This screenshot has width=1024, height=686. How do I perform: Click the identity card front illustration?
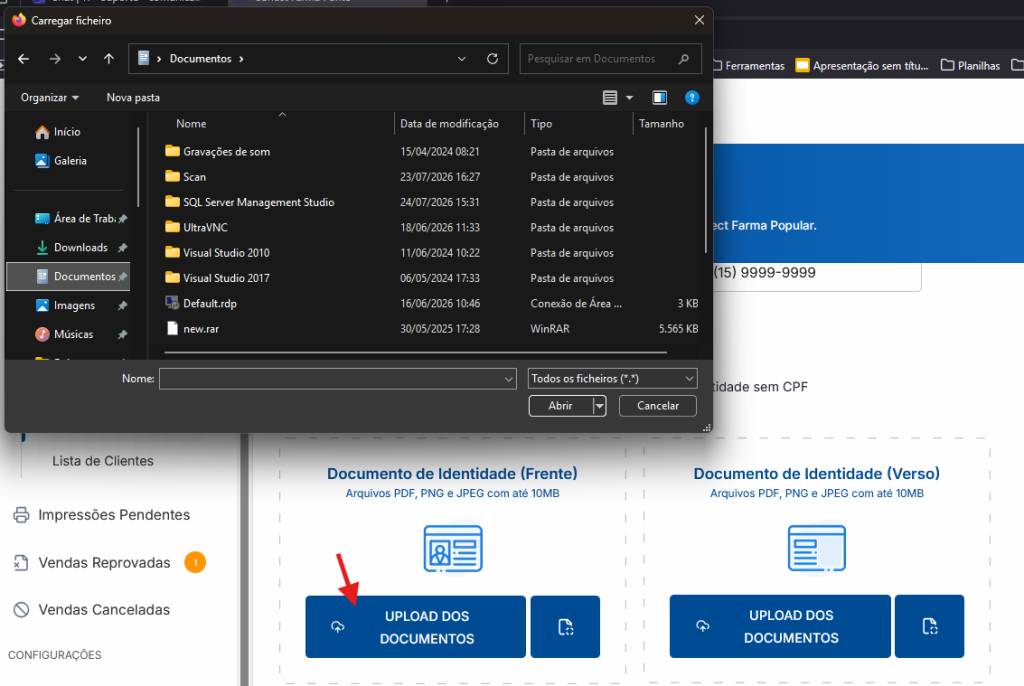click(453, 549)
